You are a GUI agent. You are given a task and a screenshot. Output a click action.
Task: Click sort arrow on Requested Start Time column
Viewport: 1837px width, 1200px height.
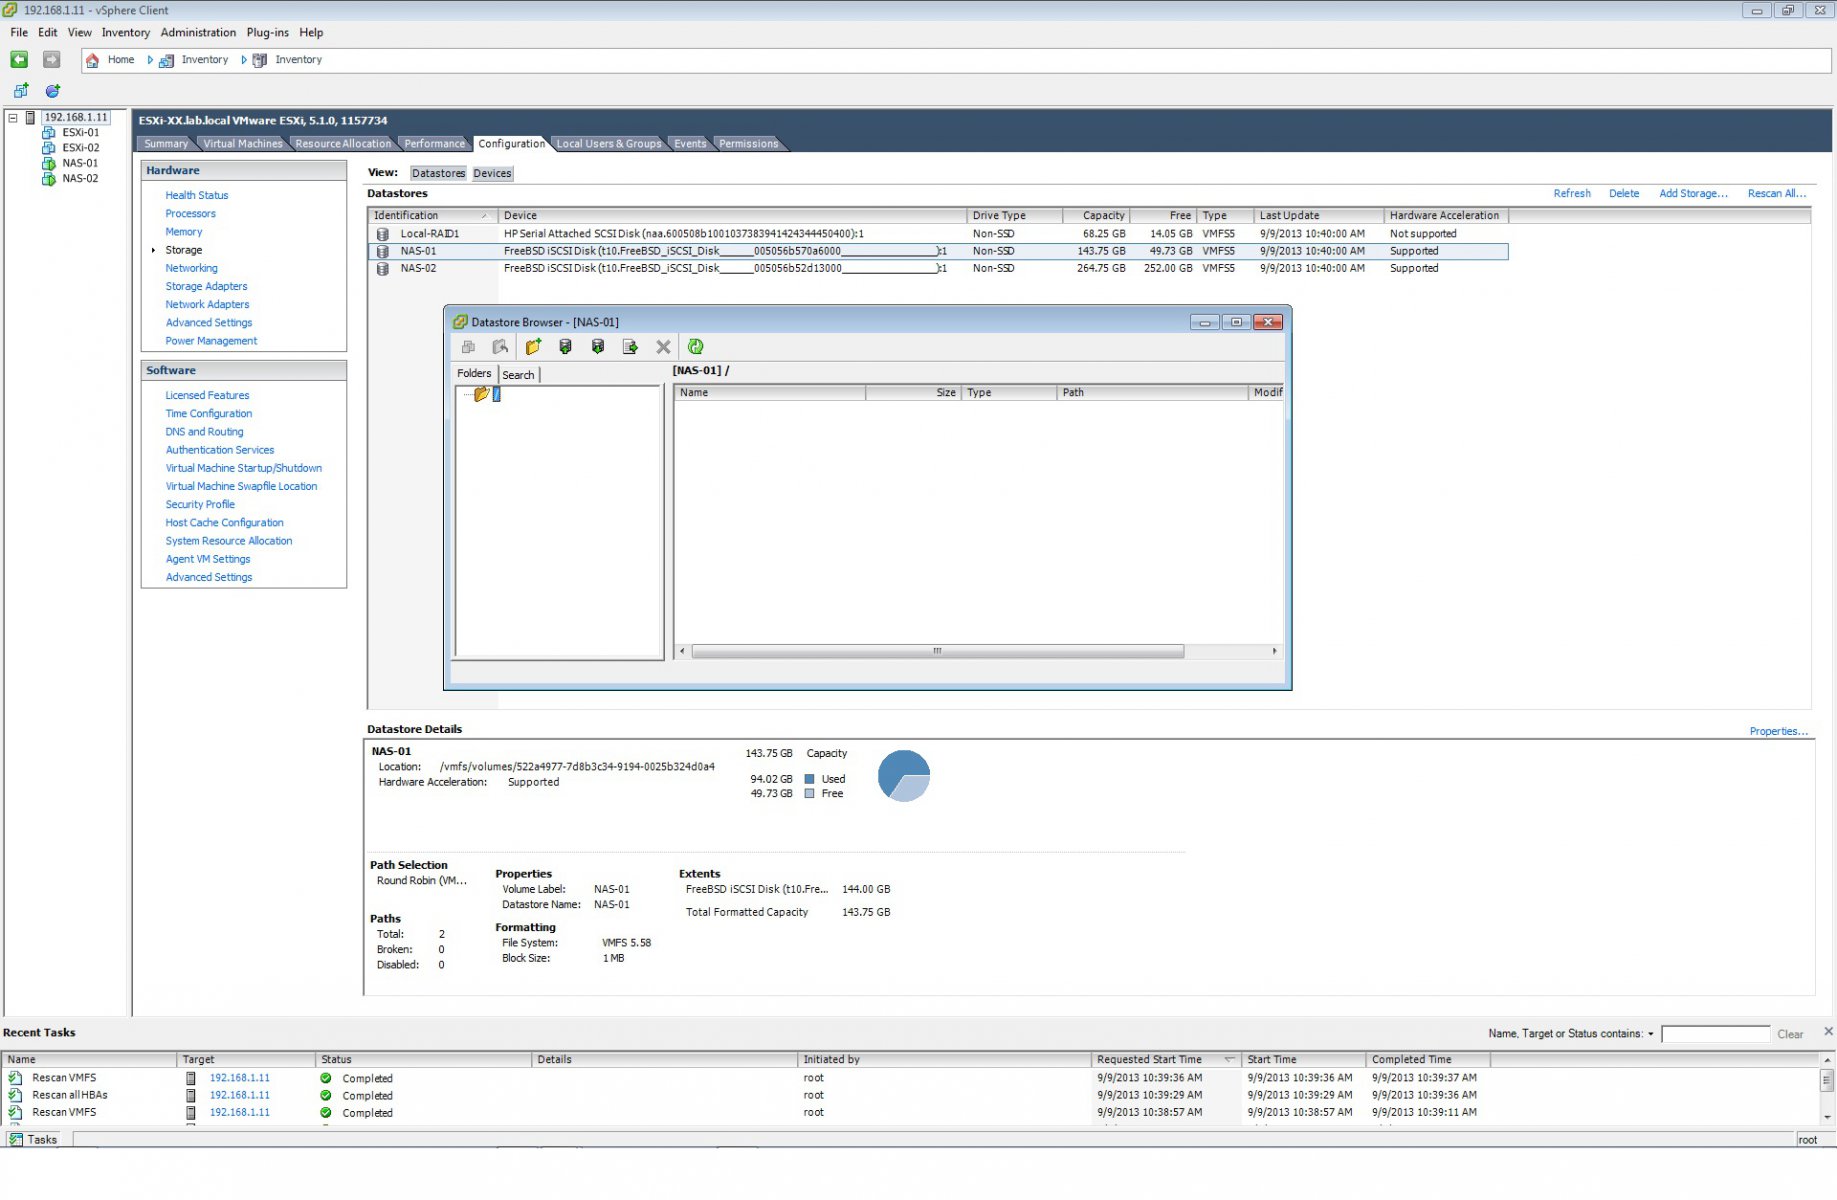pyautogui.click(x=1229, y=1059)
